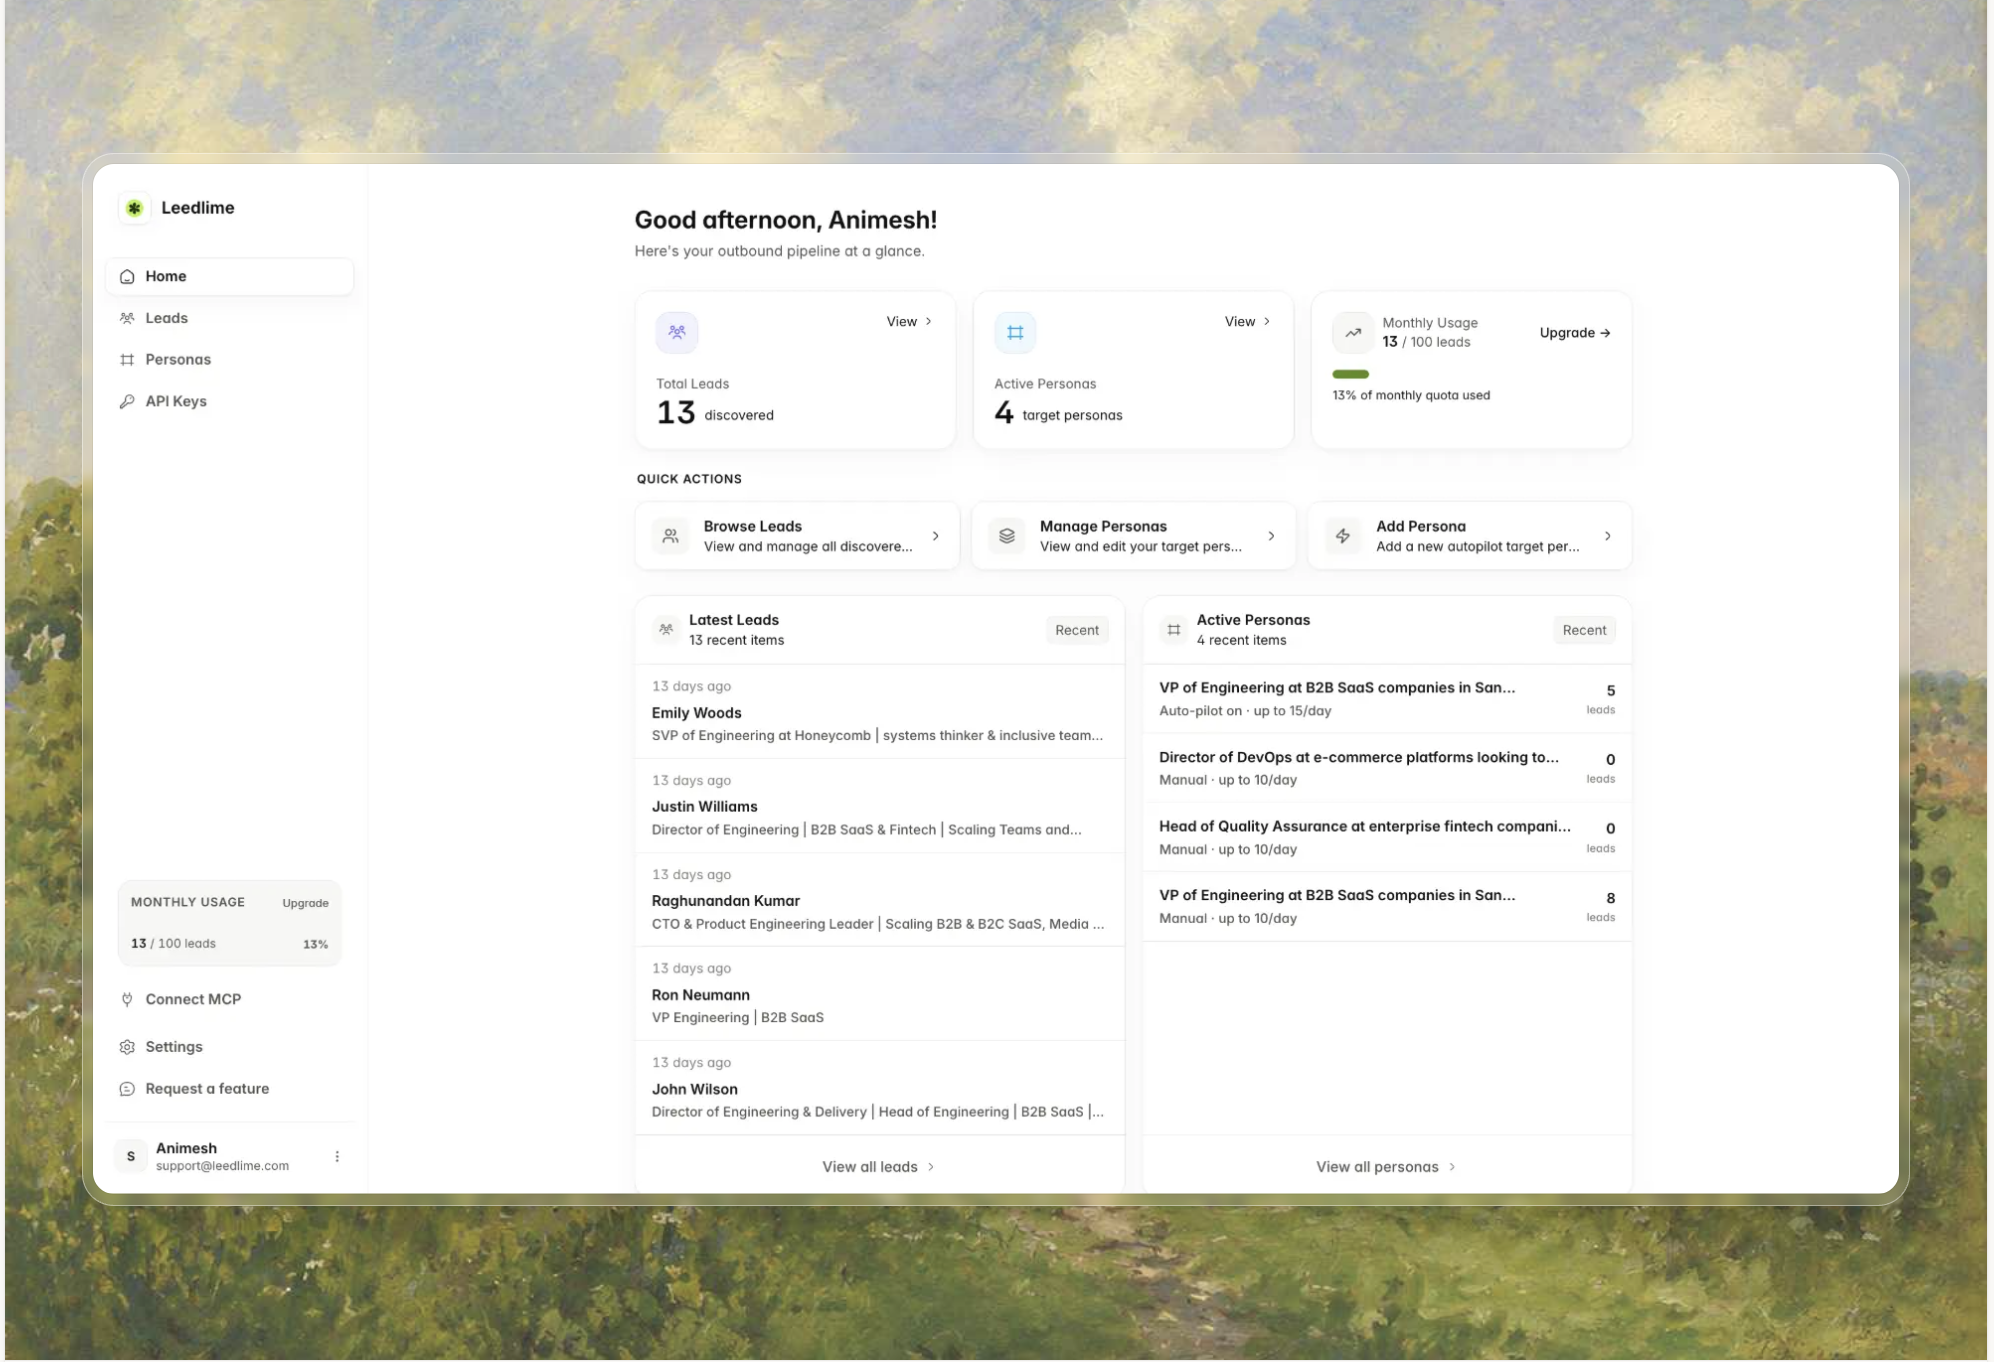Click View on the Active Personas card
The width and height of the screenshot is (1994, 1362).
click(1247, 322)
